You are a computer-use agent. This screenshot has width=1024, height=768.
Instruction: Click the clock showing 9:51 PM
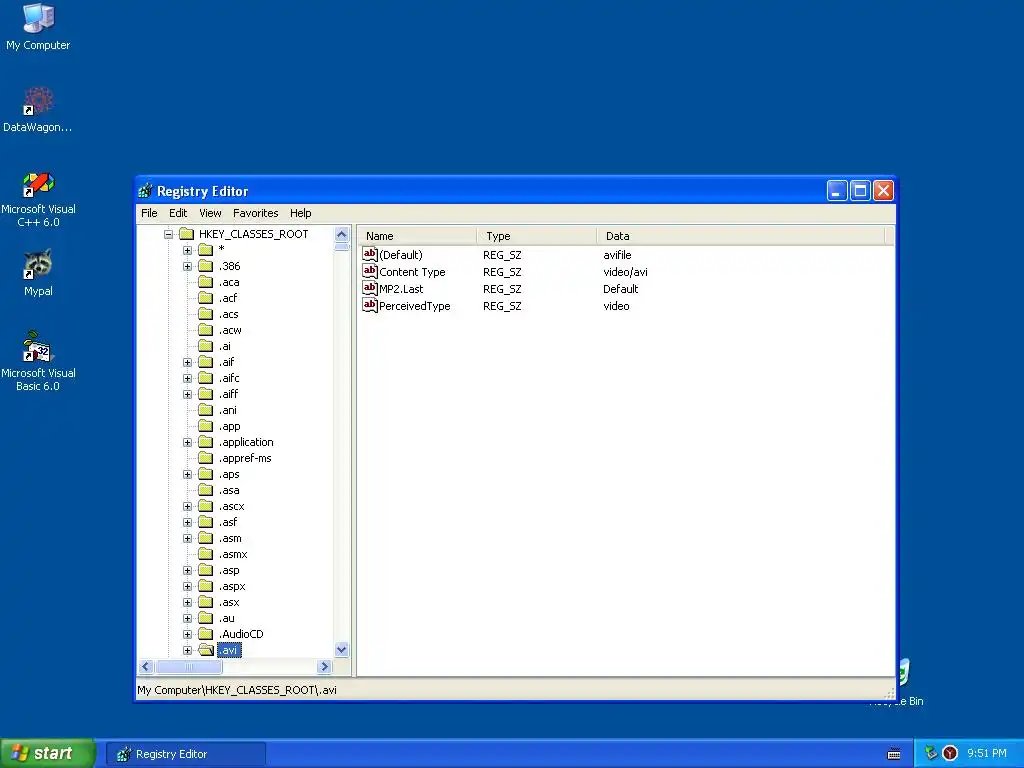(x=987, y=753)
